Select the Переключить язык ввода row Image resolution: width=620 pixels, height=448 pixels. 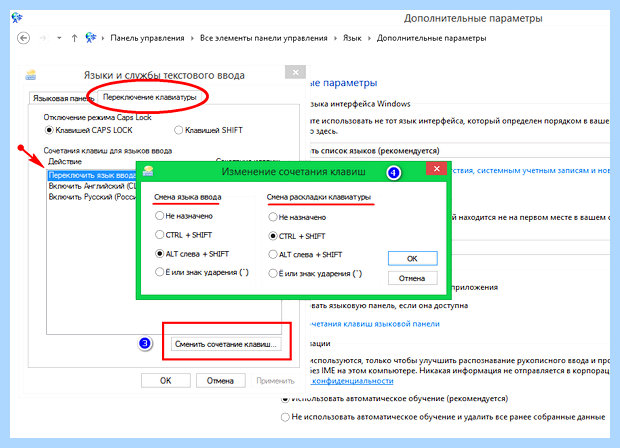(92, 175)
